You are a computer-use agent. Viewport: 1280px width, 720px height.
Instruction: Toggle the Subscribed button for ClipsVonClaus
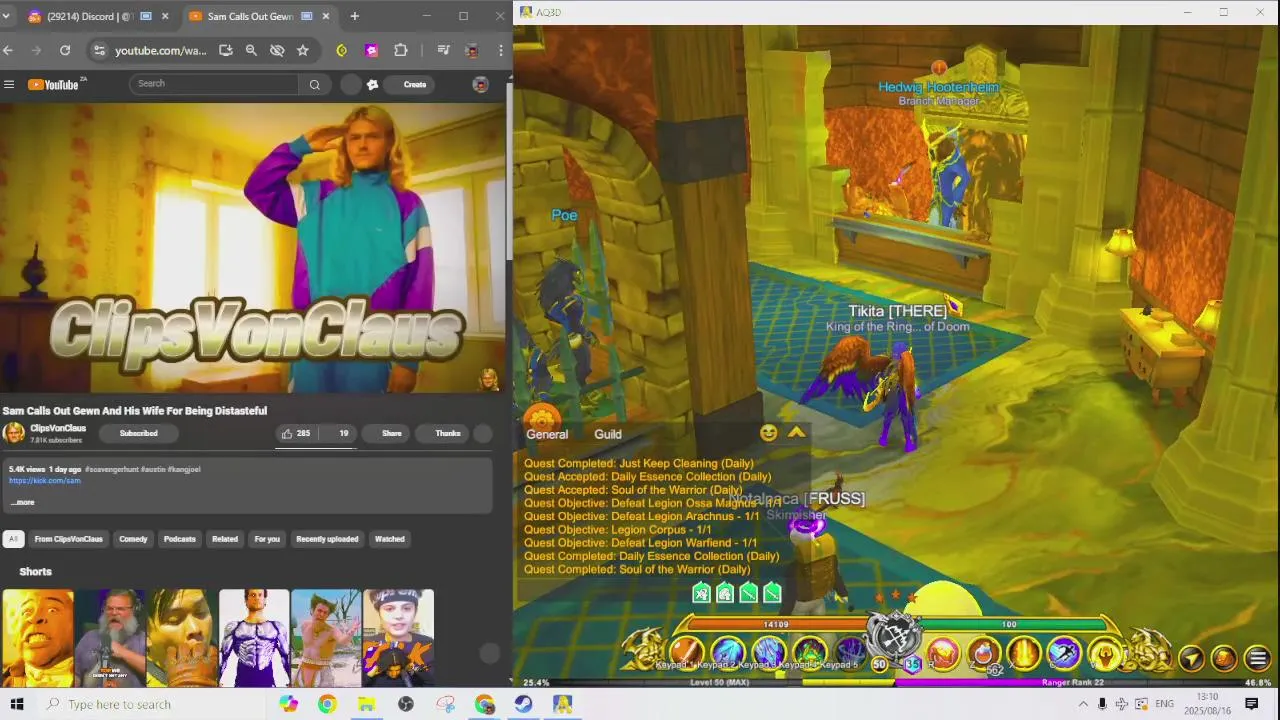[x=138, y=433]
